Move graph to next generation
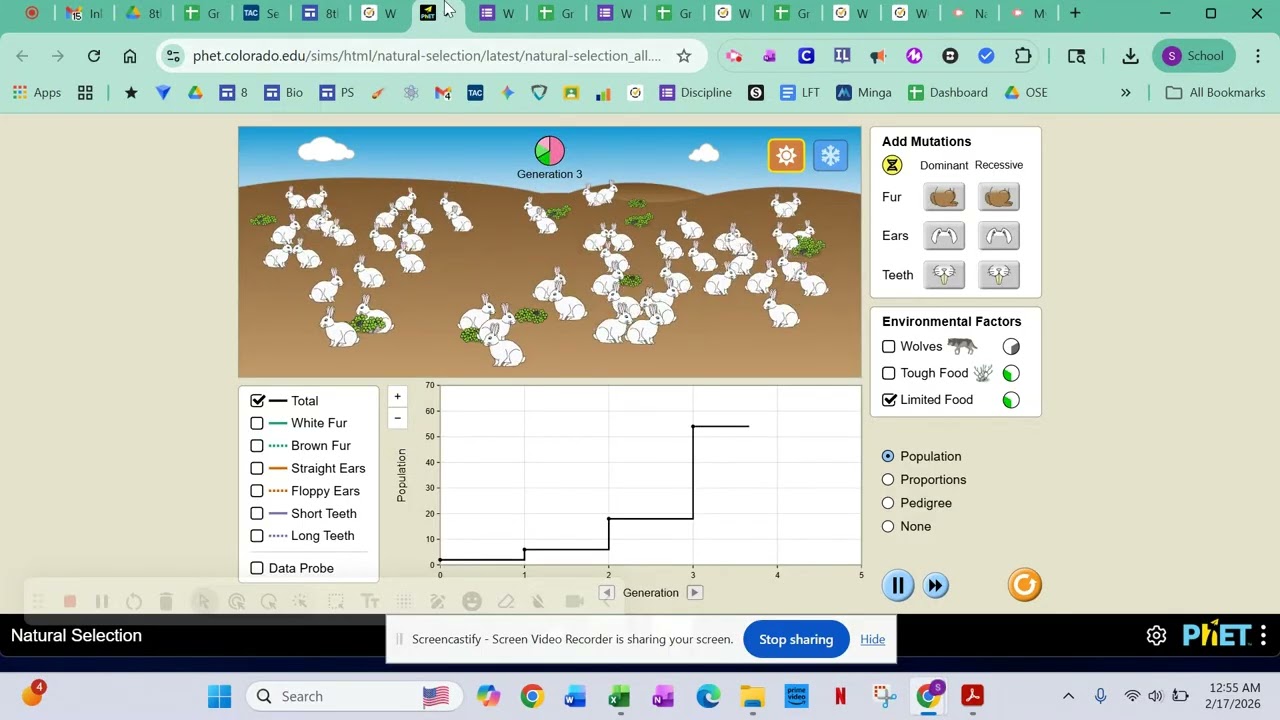The image size is (1280, 720). 695,593
